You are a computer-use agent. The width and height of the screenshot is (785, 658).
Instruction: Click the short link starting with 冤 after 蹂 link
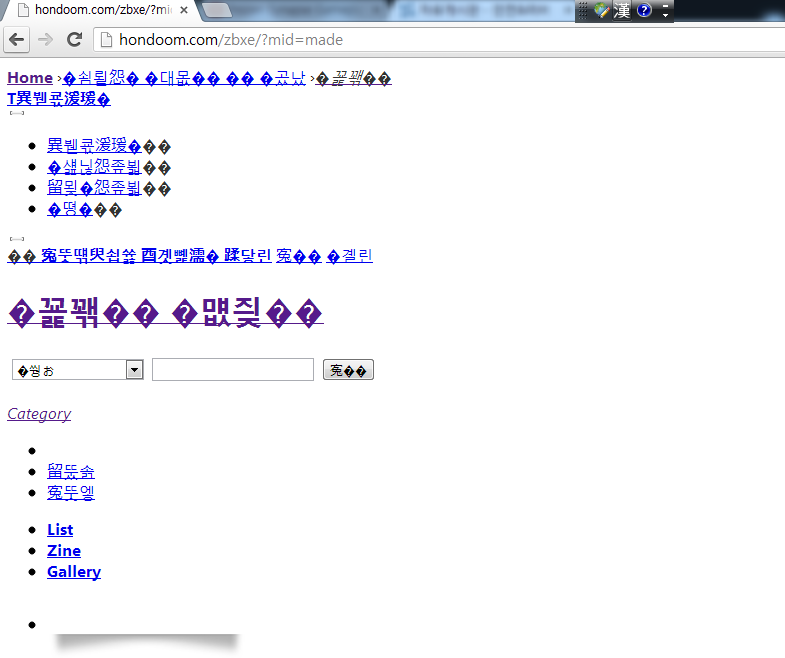298,256
